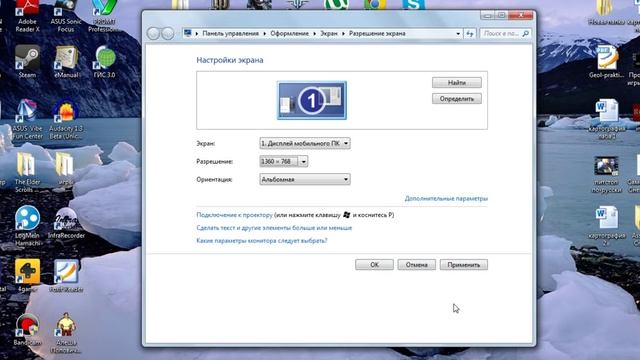The image size is (640, 360).
Task: Launch LogMeIn Hamachi icon
Action: pos(27,226)
